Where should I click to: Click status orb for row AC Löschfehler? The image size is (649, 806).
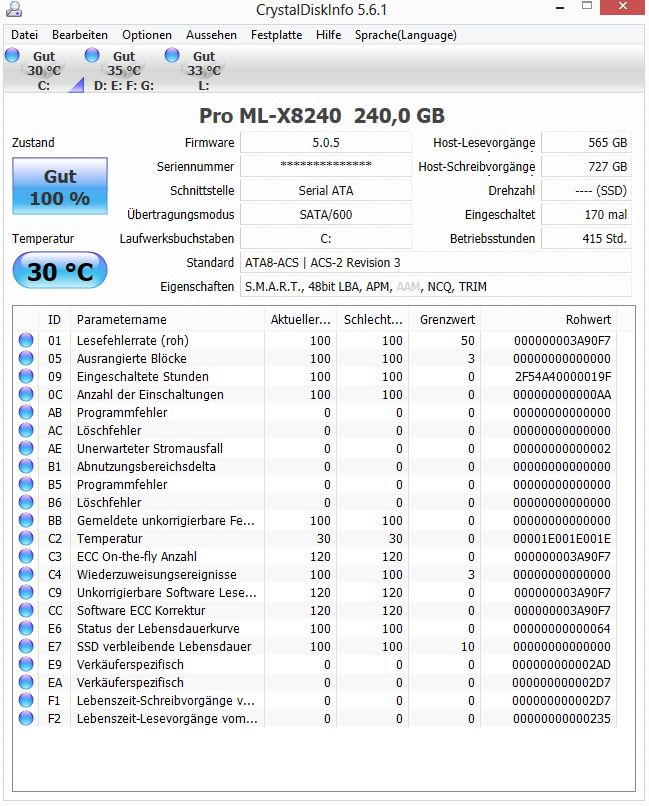(26, 430)
